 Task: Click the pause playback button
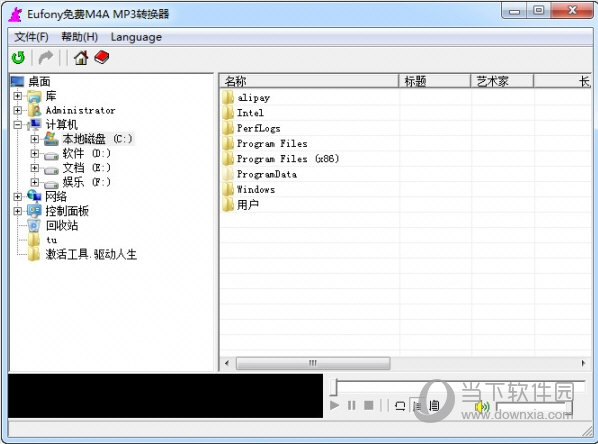[352, 405]
